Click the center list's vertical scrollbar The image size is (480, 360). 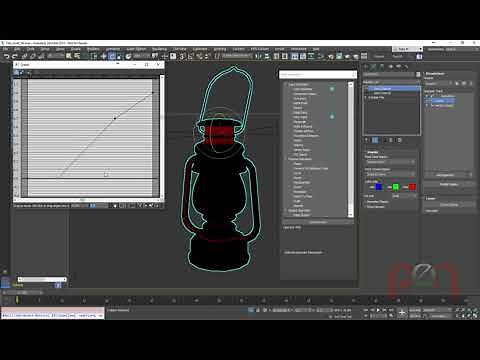tap(350, 150)
